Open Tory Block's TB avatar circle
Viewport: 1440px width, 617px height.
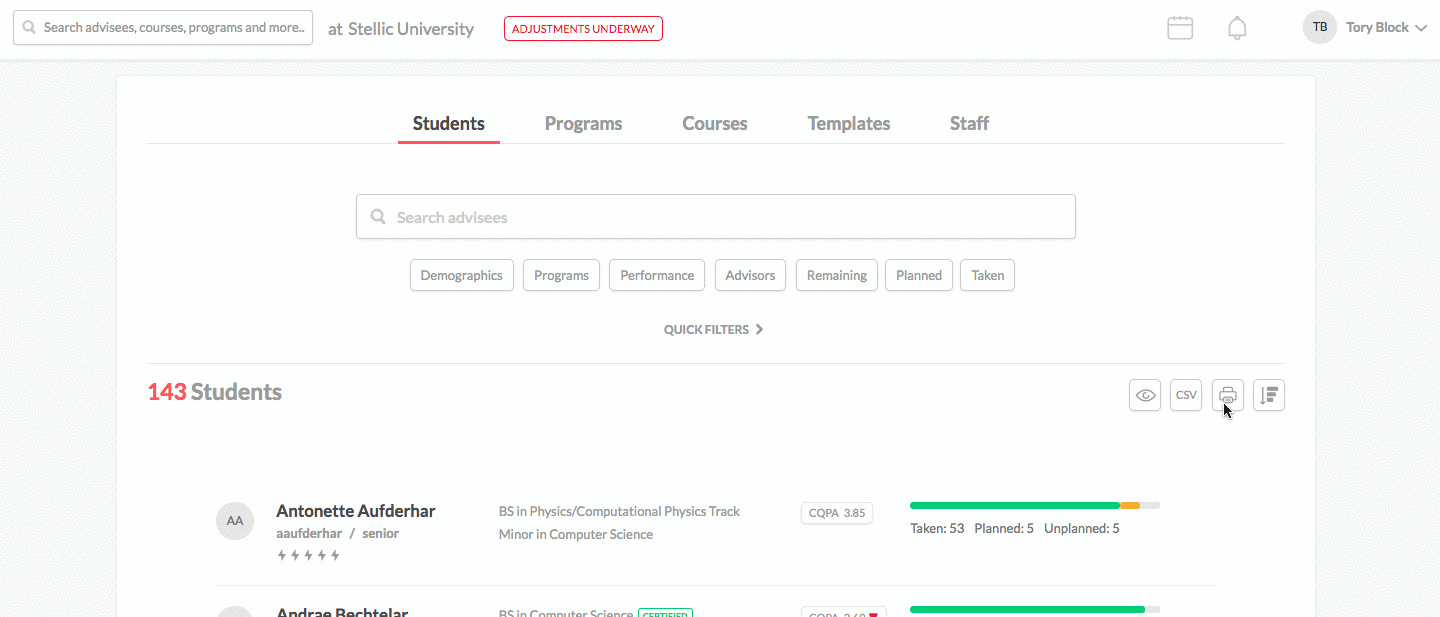(x=1319, y=27)
